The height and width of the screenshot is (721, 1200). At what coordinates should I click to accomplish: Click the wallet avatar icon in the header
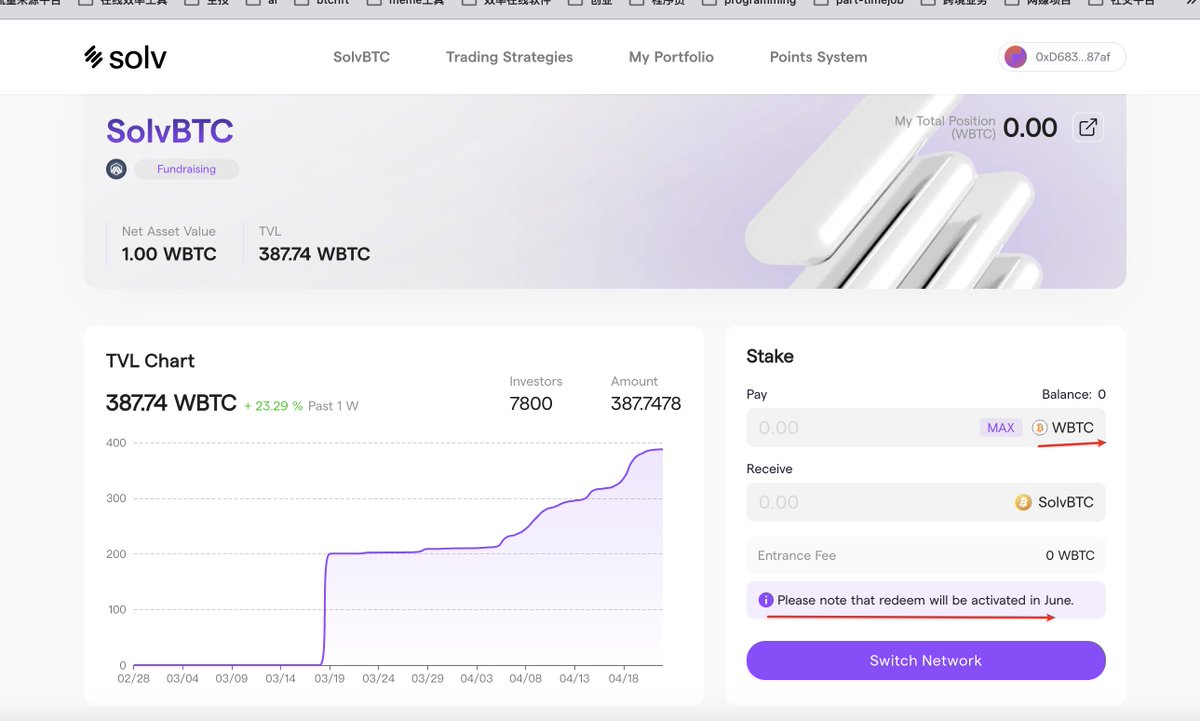(1016, 57)
